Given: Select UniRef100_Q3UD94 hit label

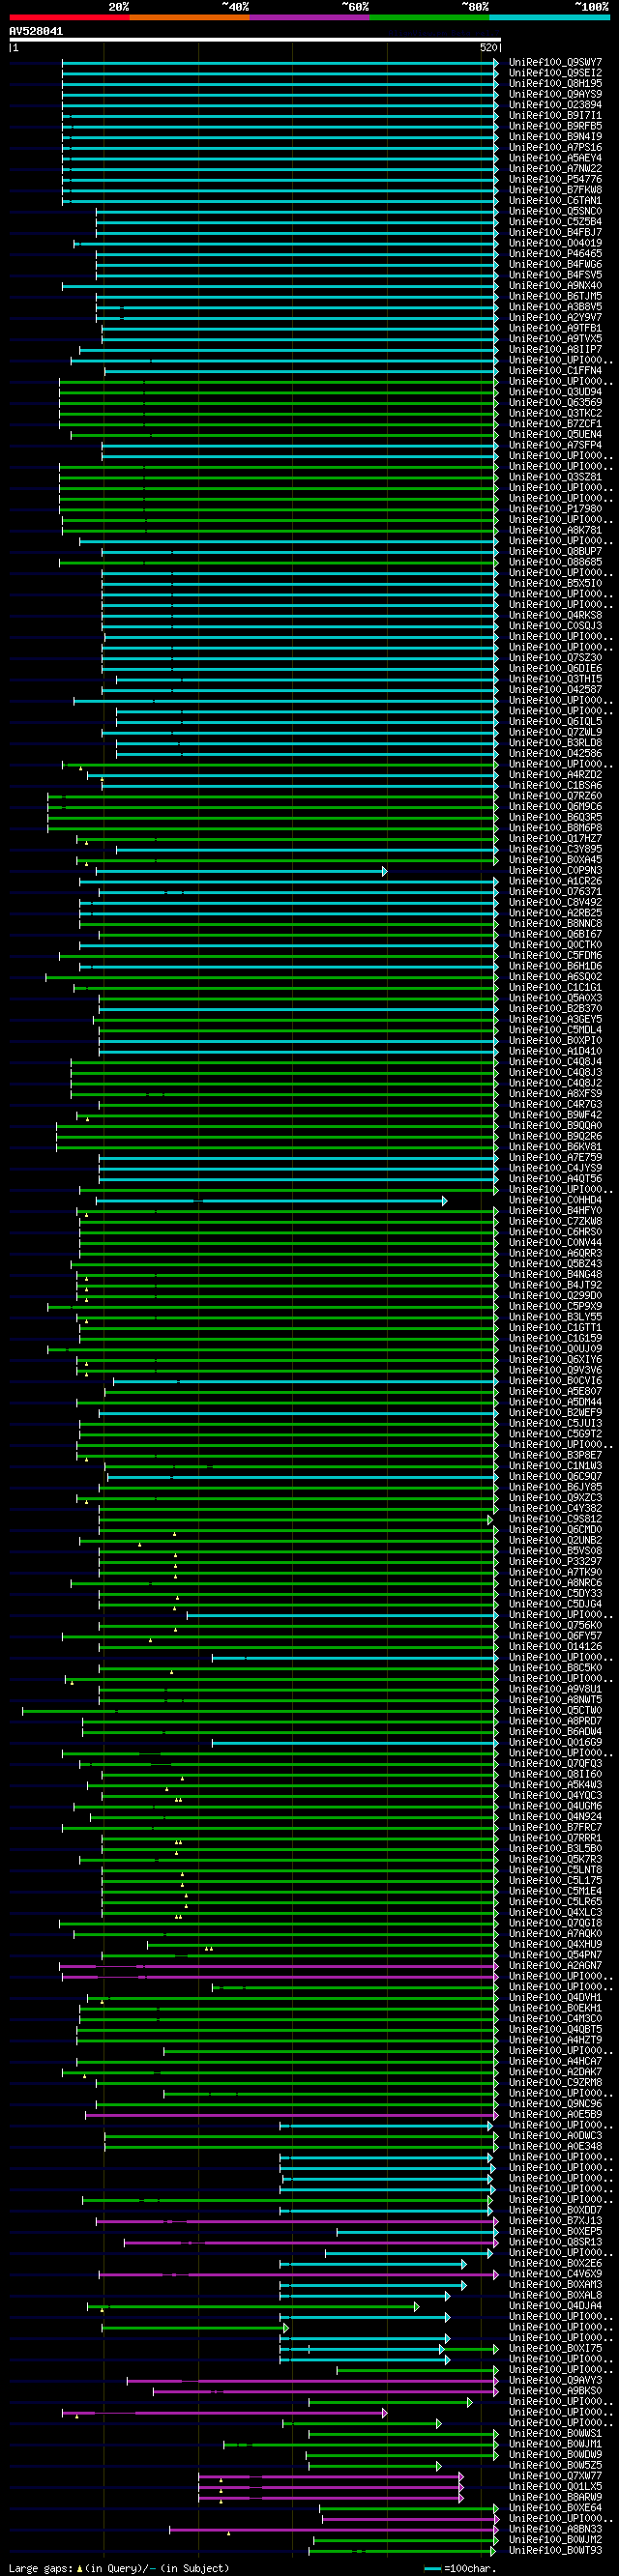Looking at the screenshot, I should tap(555, 392).
